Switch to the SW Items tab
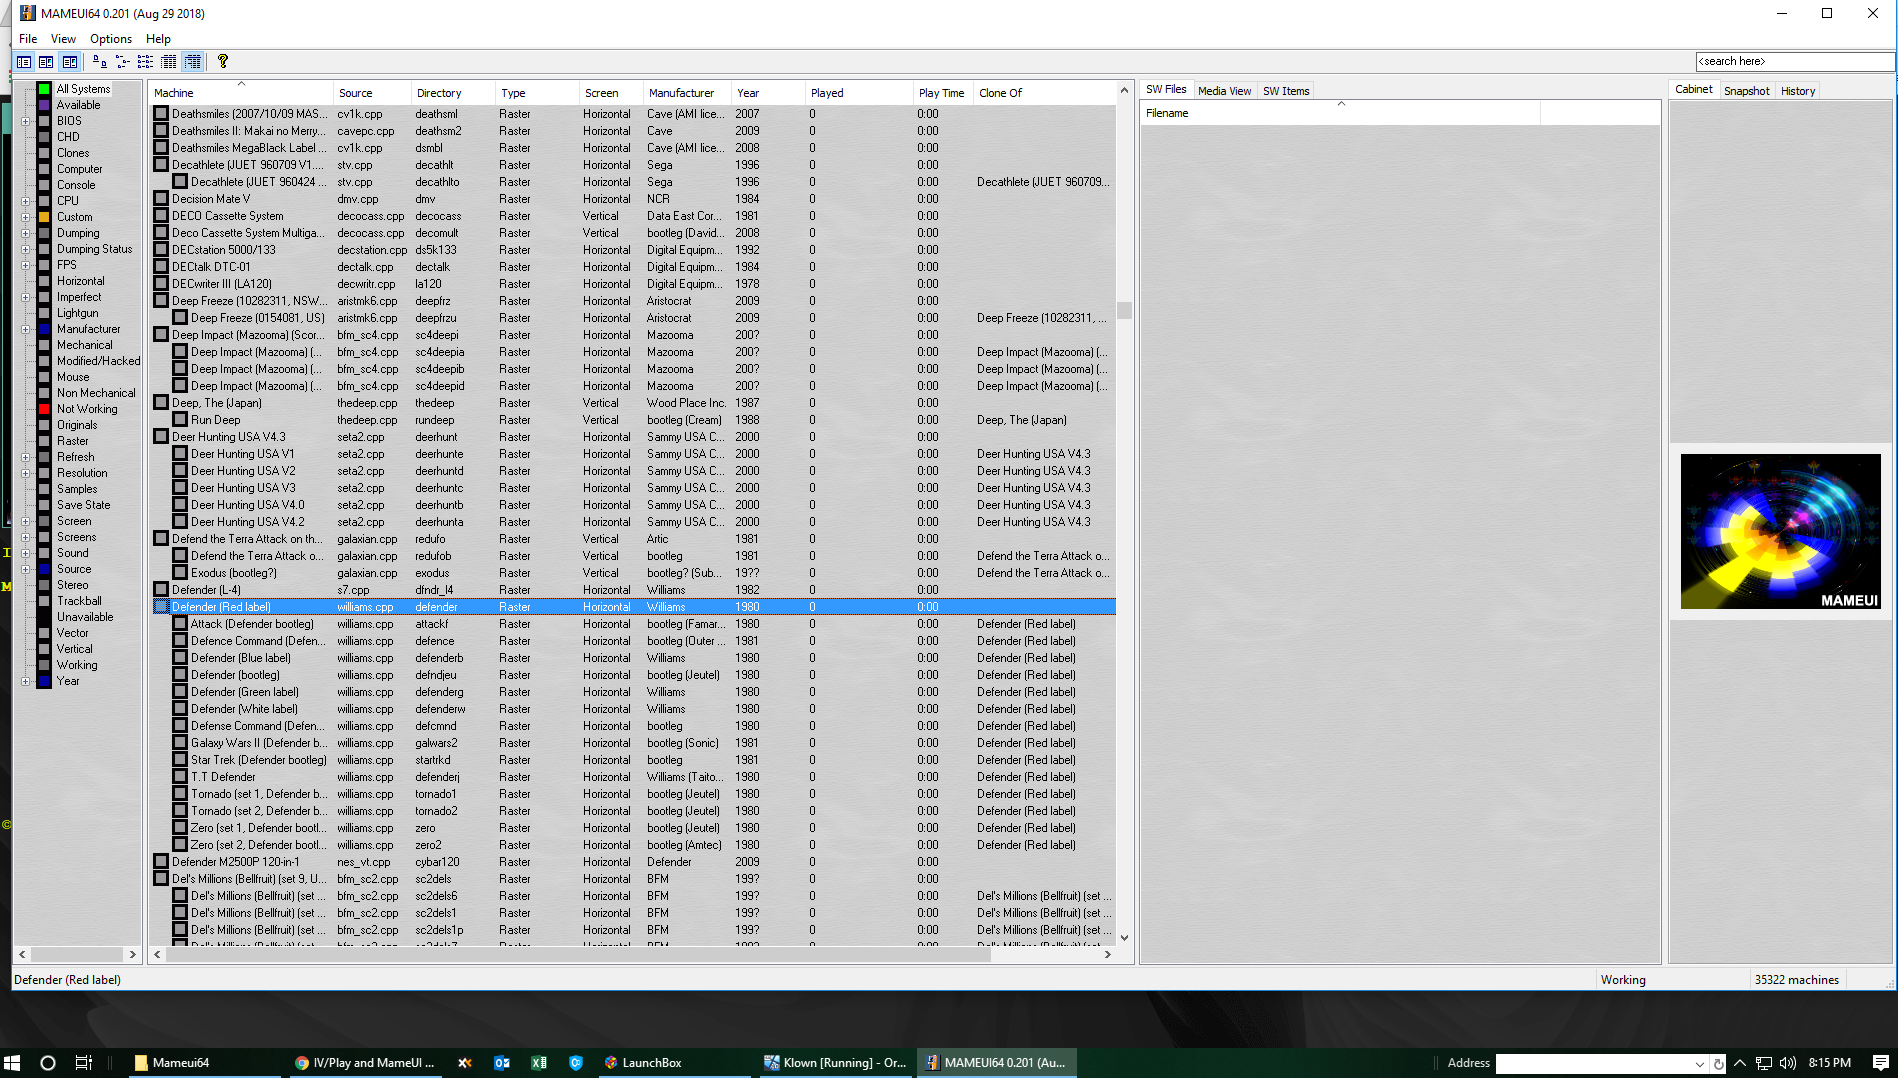The height and width of the screenshot is (1081, 1898). coord(1286,91)
